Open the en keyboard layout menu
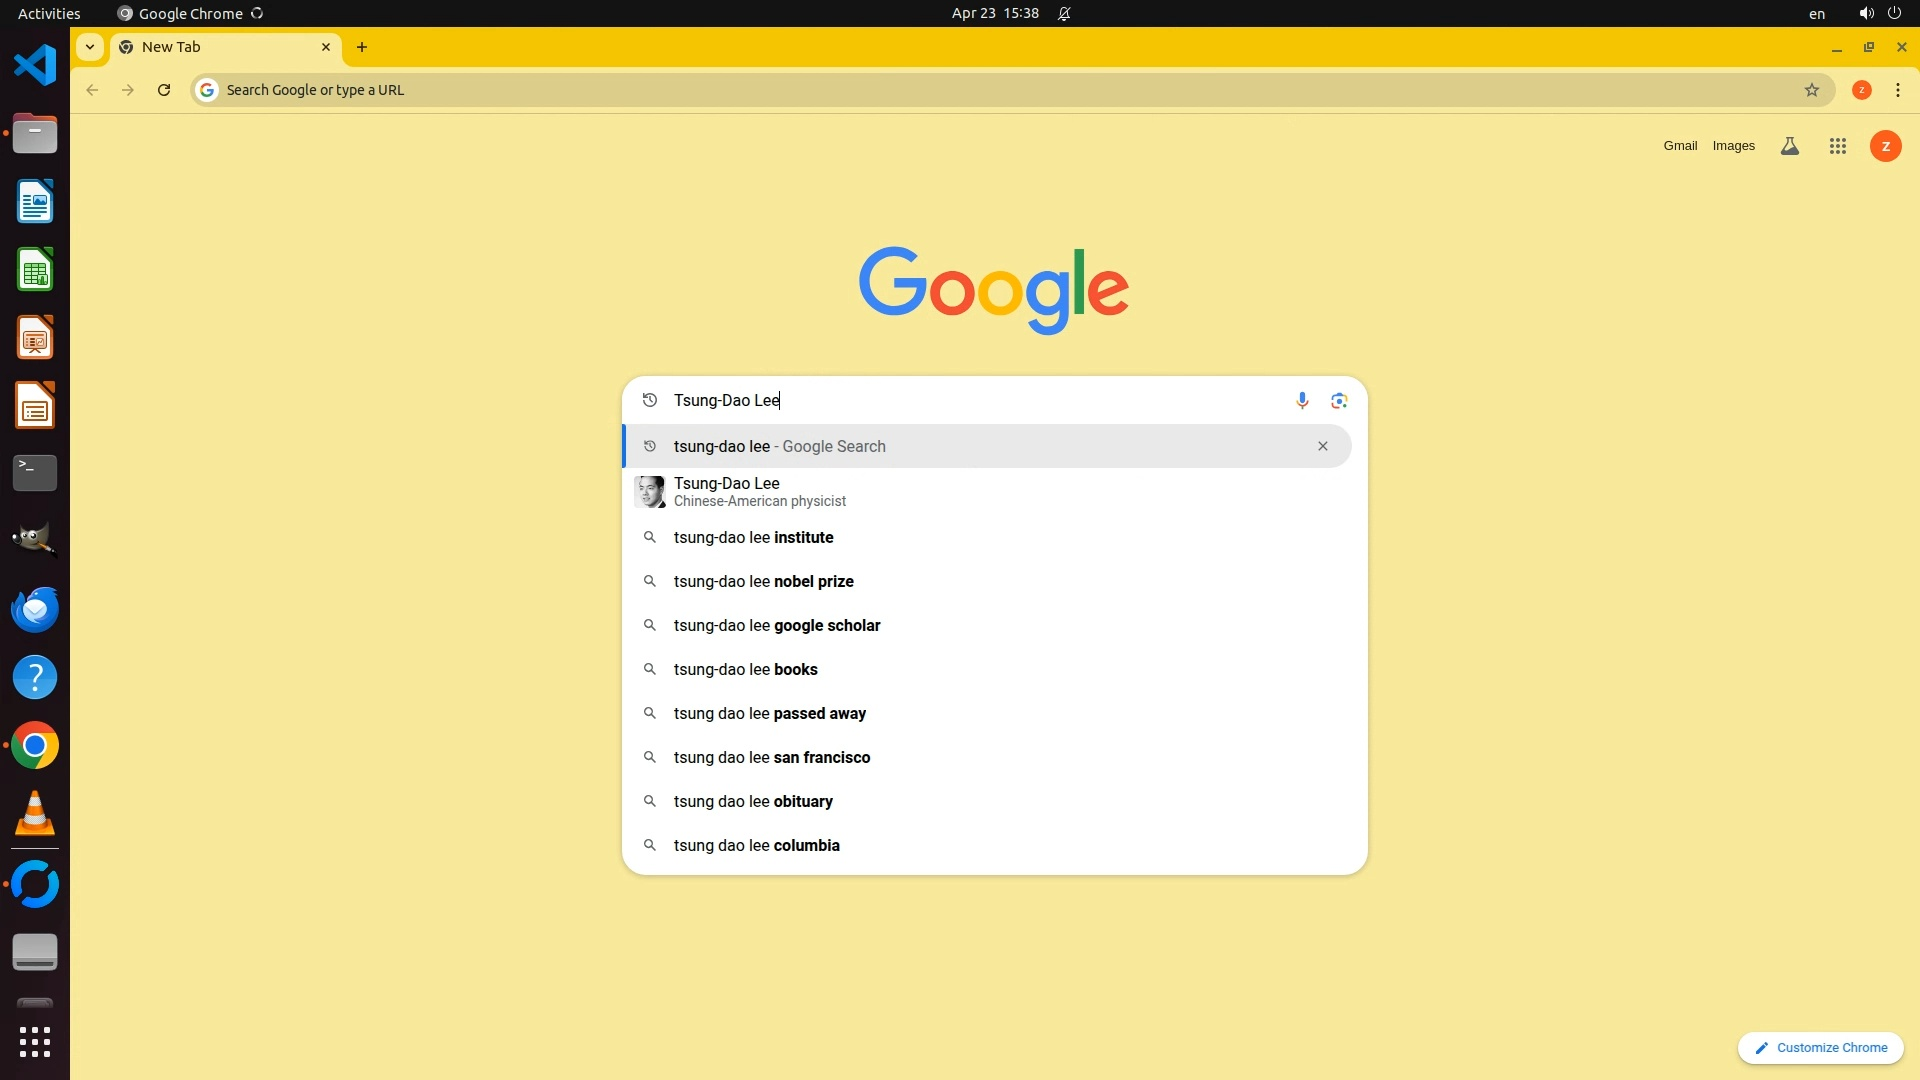The height and width of the screenshot is (1080, 1920). pos(1816,14)
